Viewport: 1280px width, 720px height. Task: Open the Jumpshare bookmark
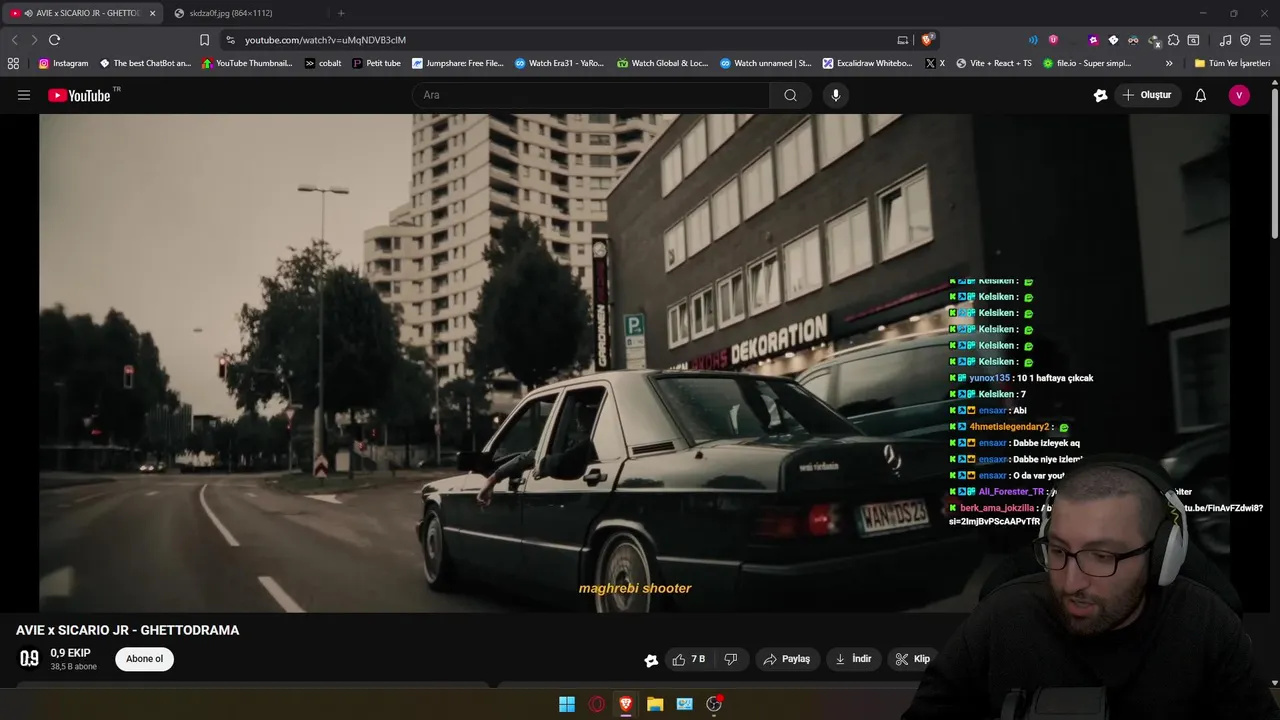[457, 63]
